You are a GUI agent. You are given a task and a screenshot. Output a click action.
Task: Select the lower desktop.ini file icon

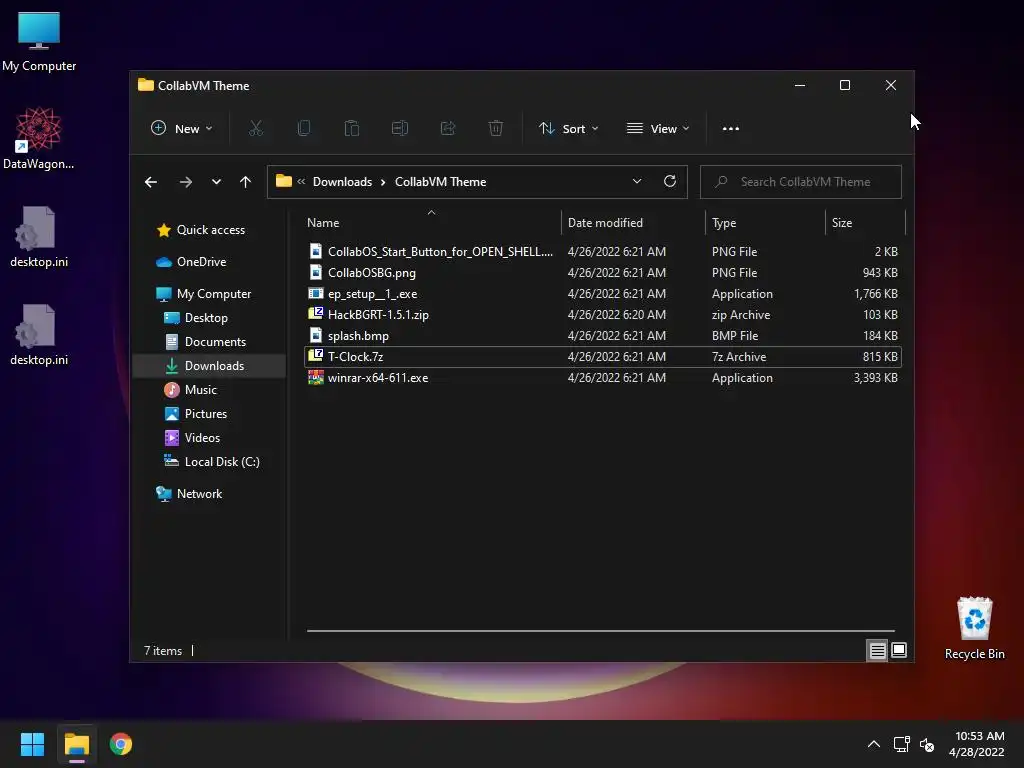(x=39, y=334)
